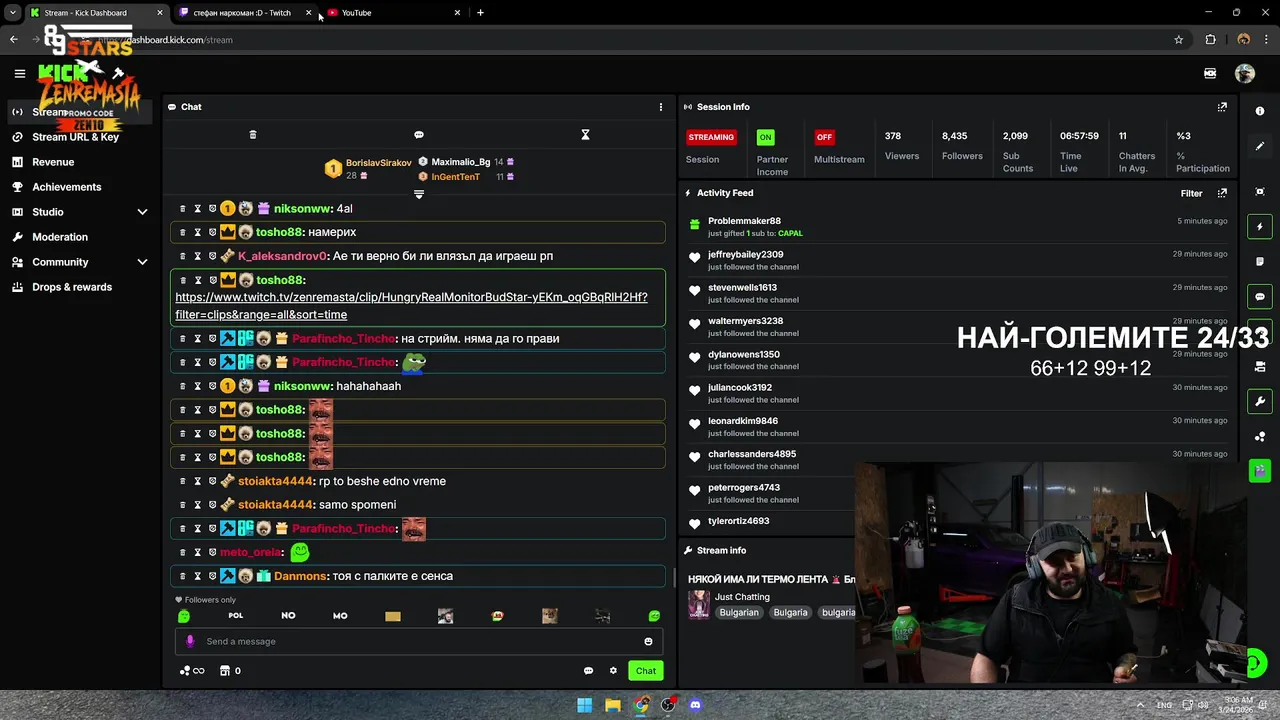The image size is (1280, 720).
Task: Click the wrench icon in right sidebar
Action: point(1260,402)
